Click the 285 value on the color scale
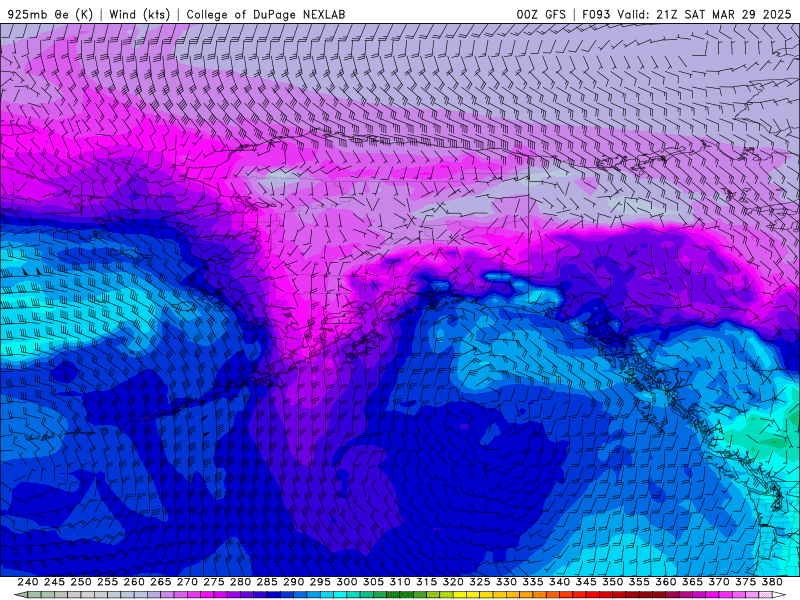 tap(267, 582)
